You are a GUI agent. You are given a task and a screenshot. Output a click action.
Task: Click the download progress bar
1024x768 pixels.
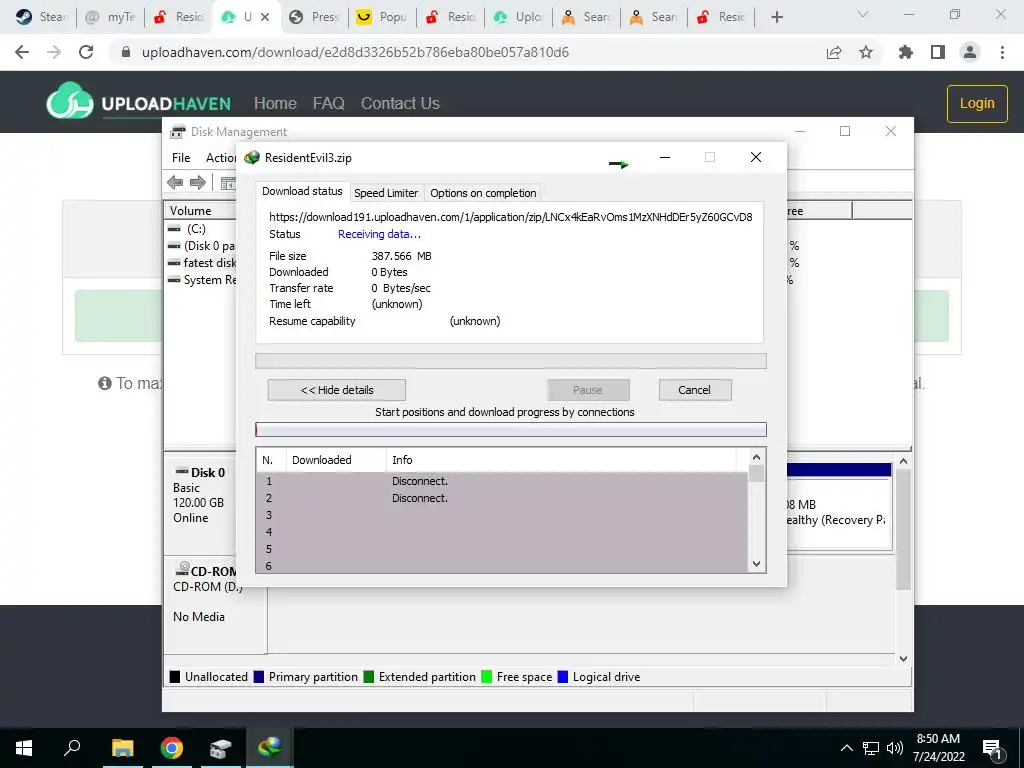point(511,361)
